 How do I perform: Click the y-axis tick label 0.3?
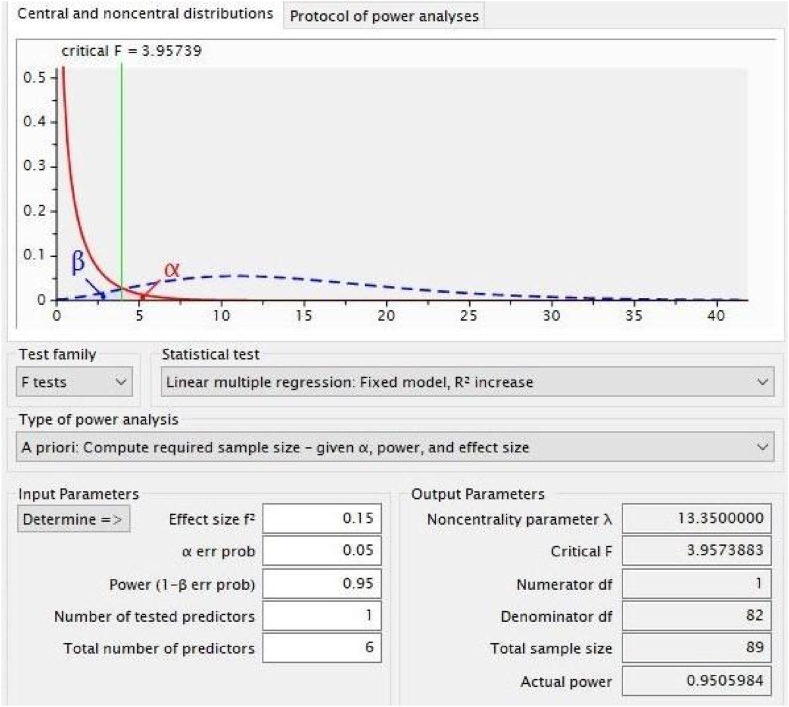tap(34, 166)
